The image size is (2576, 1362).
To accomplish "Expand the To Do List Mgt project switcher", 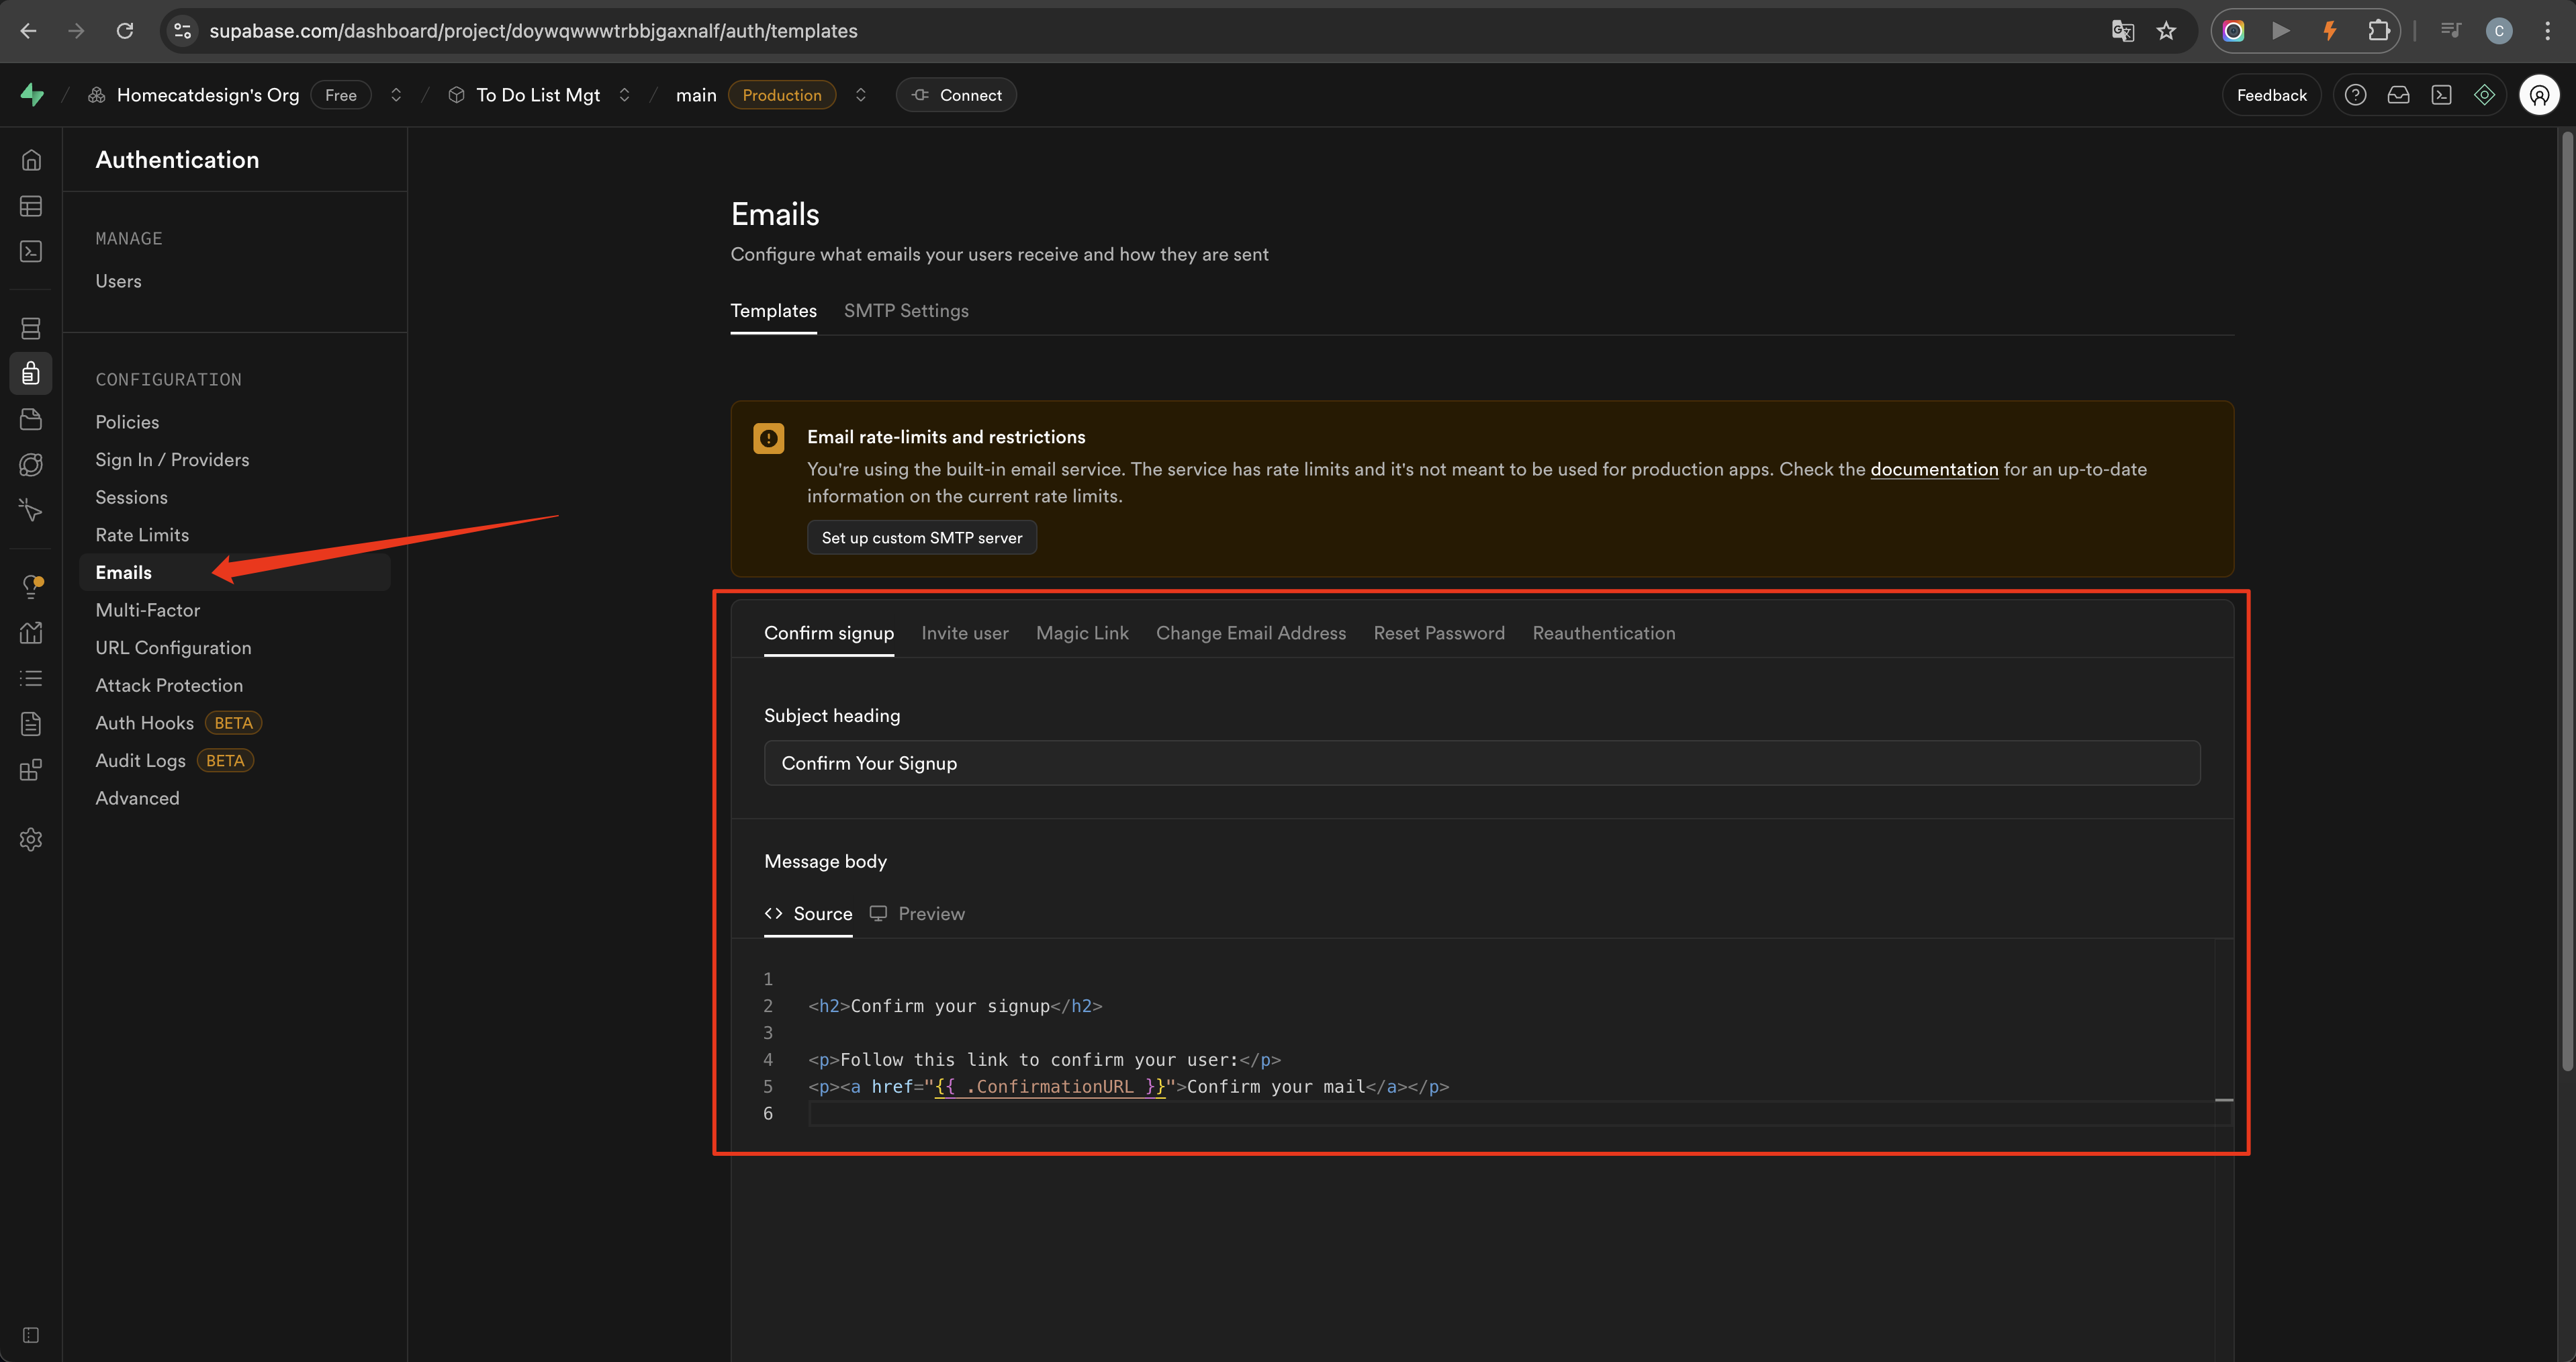I will click(x=624, y=95).
